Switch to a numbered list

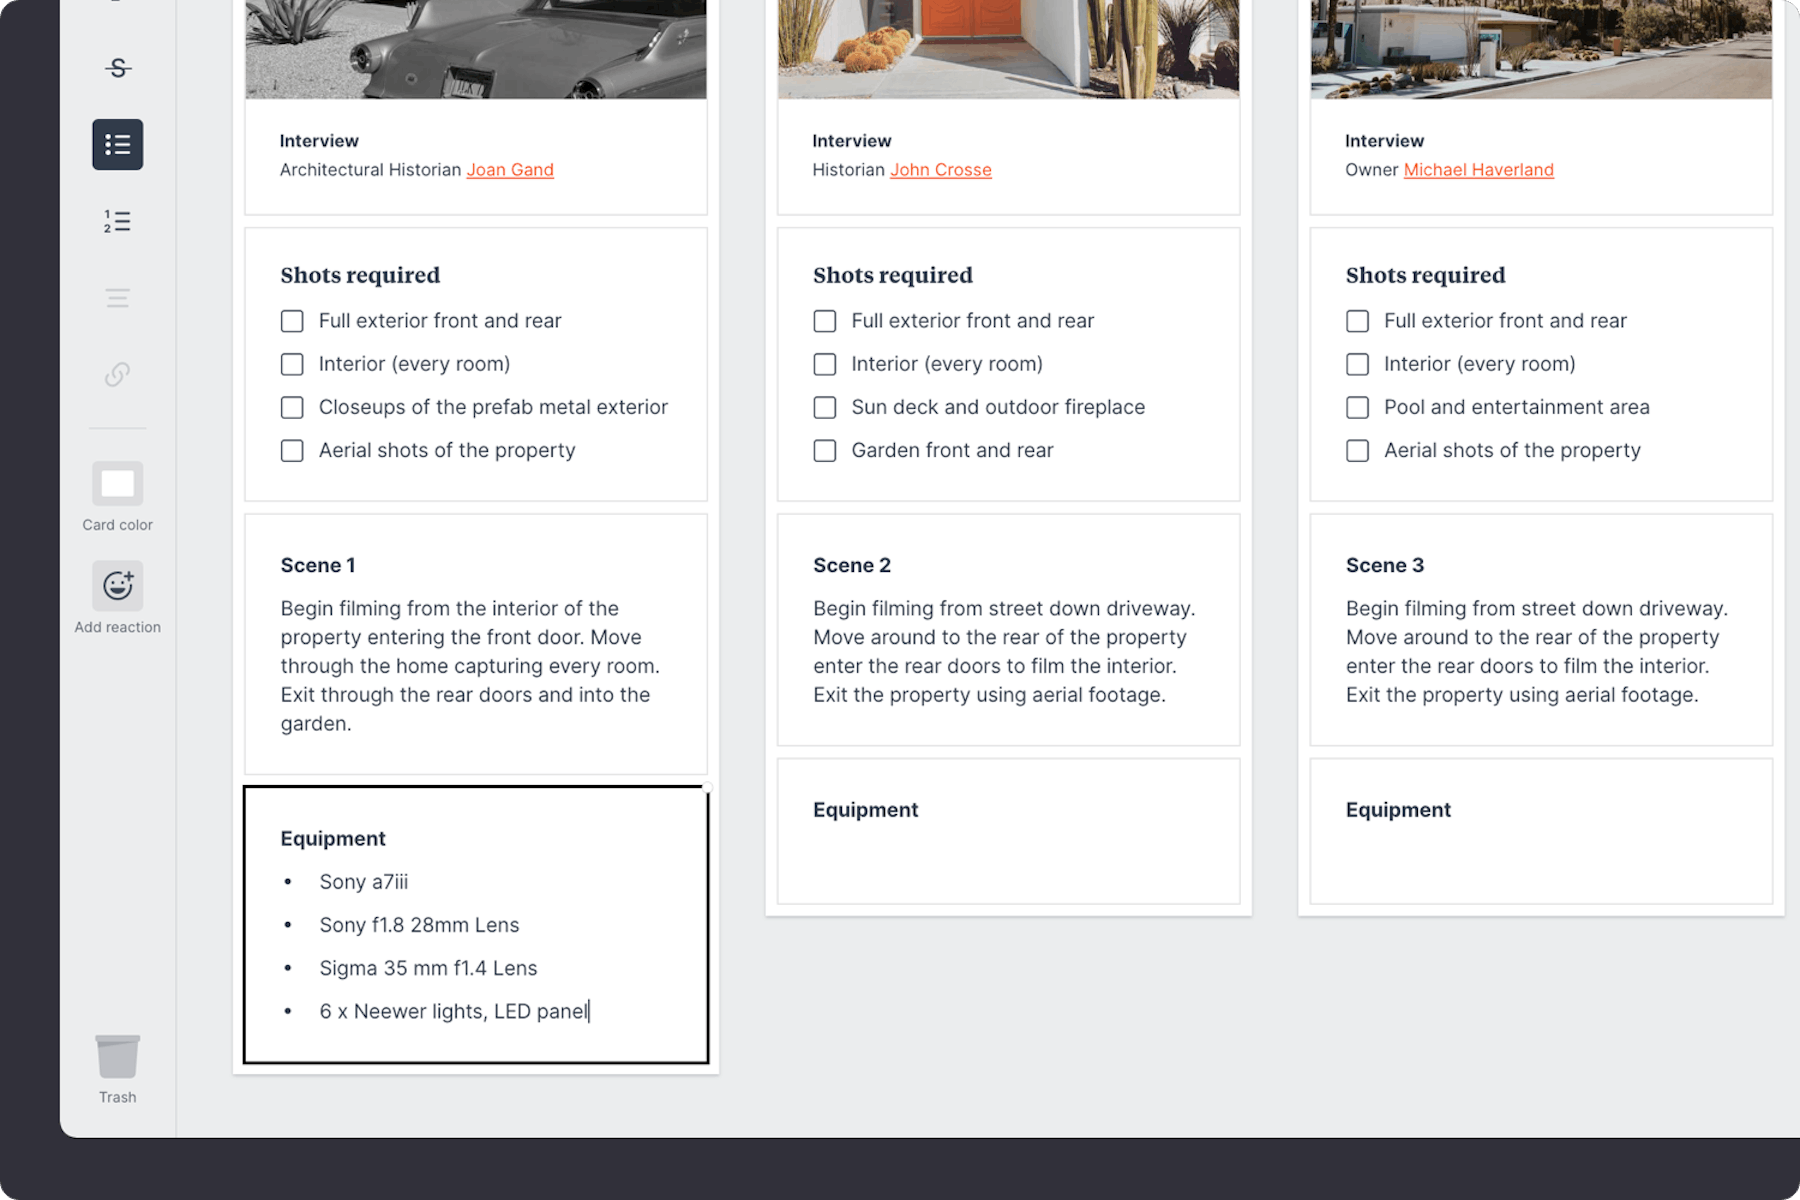point(117,221)
